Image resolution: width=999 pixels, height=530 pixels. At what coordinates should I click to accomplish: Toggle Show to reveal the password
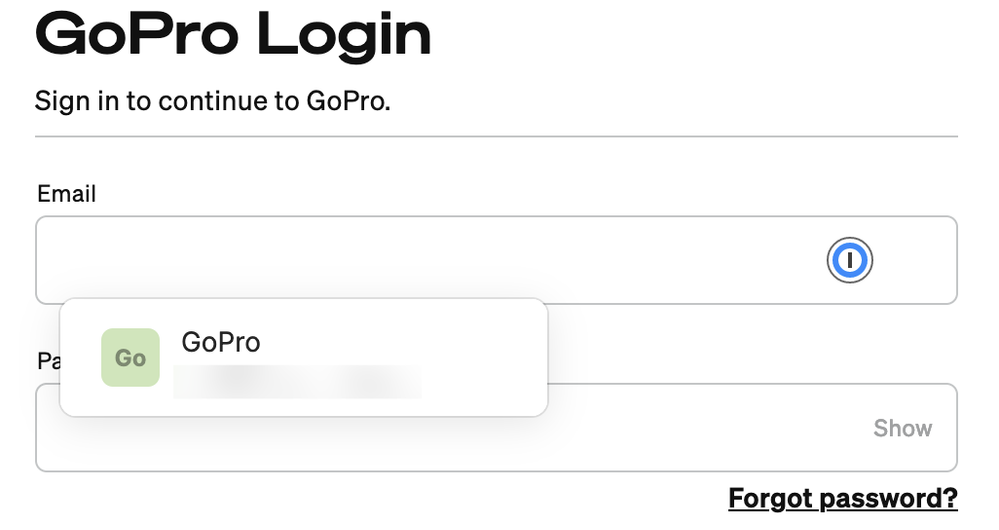902,428
